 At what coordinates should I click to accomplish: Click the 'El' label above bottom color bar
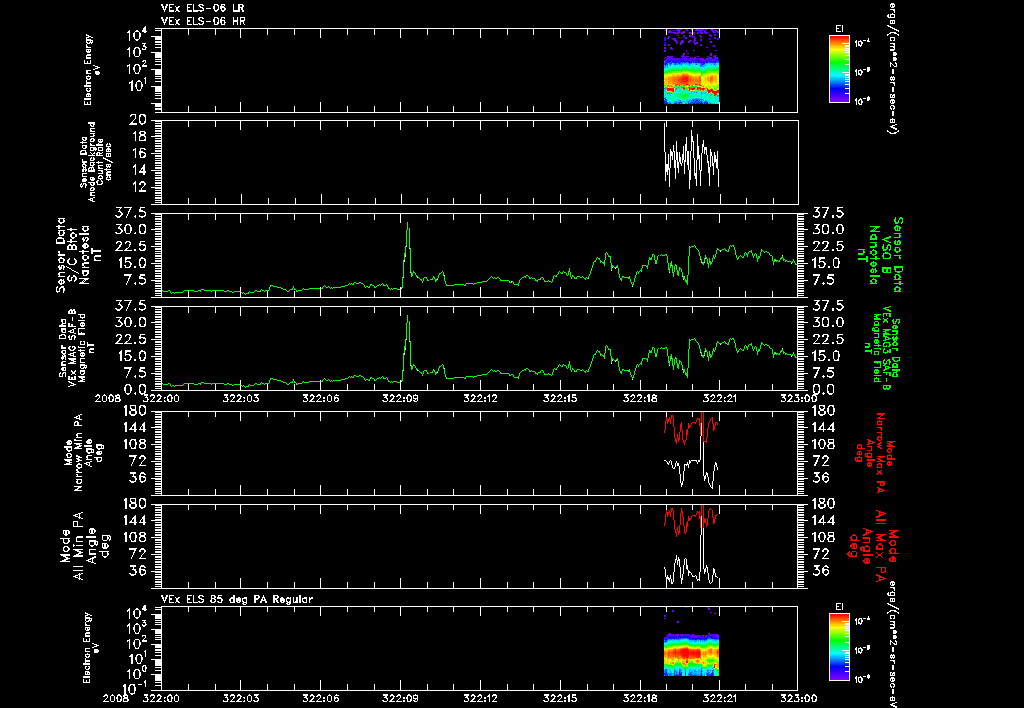[x=839, y=607]
